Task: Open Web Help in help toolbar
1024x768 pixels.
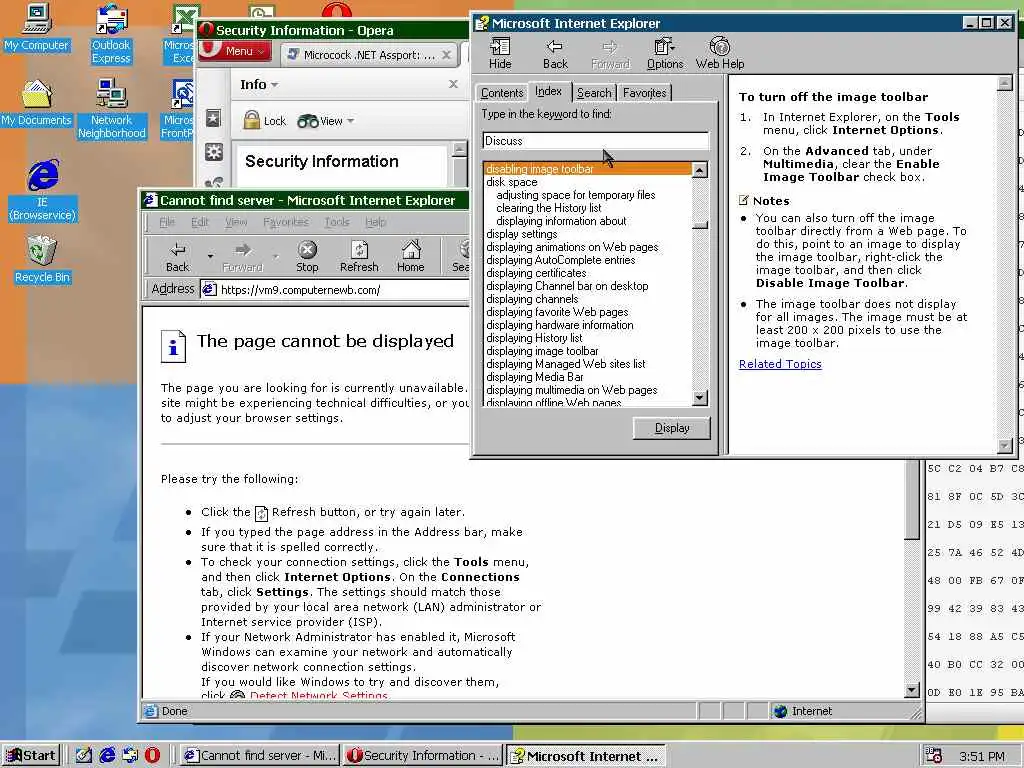Action: coord(720,53)
